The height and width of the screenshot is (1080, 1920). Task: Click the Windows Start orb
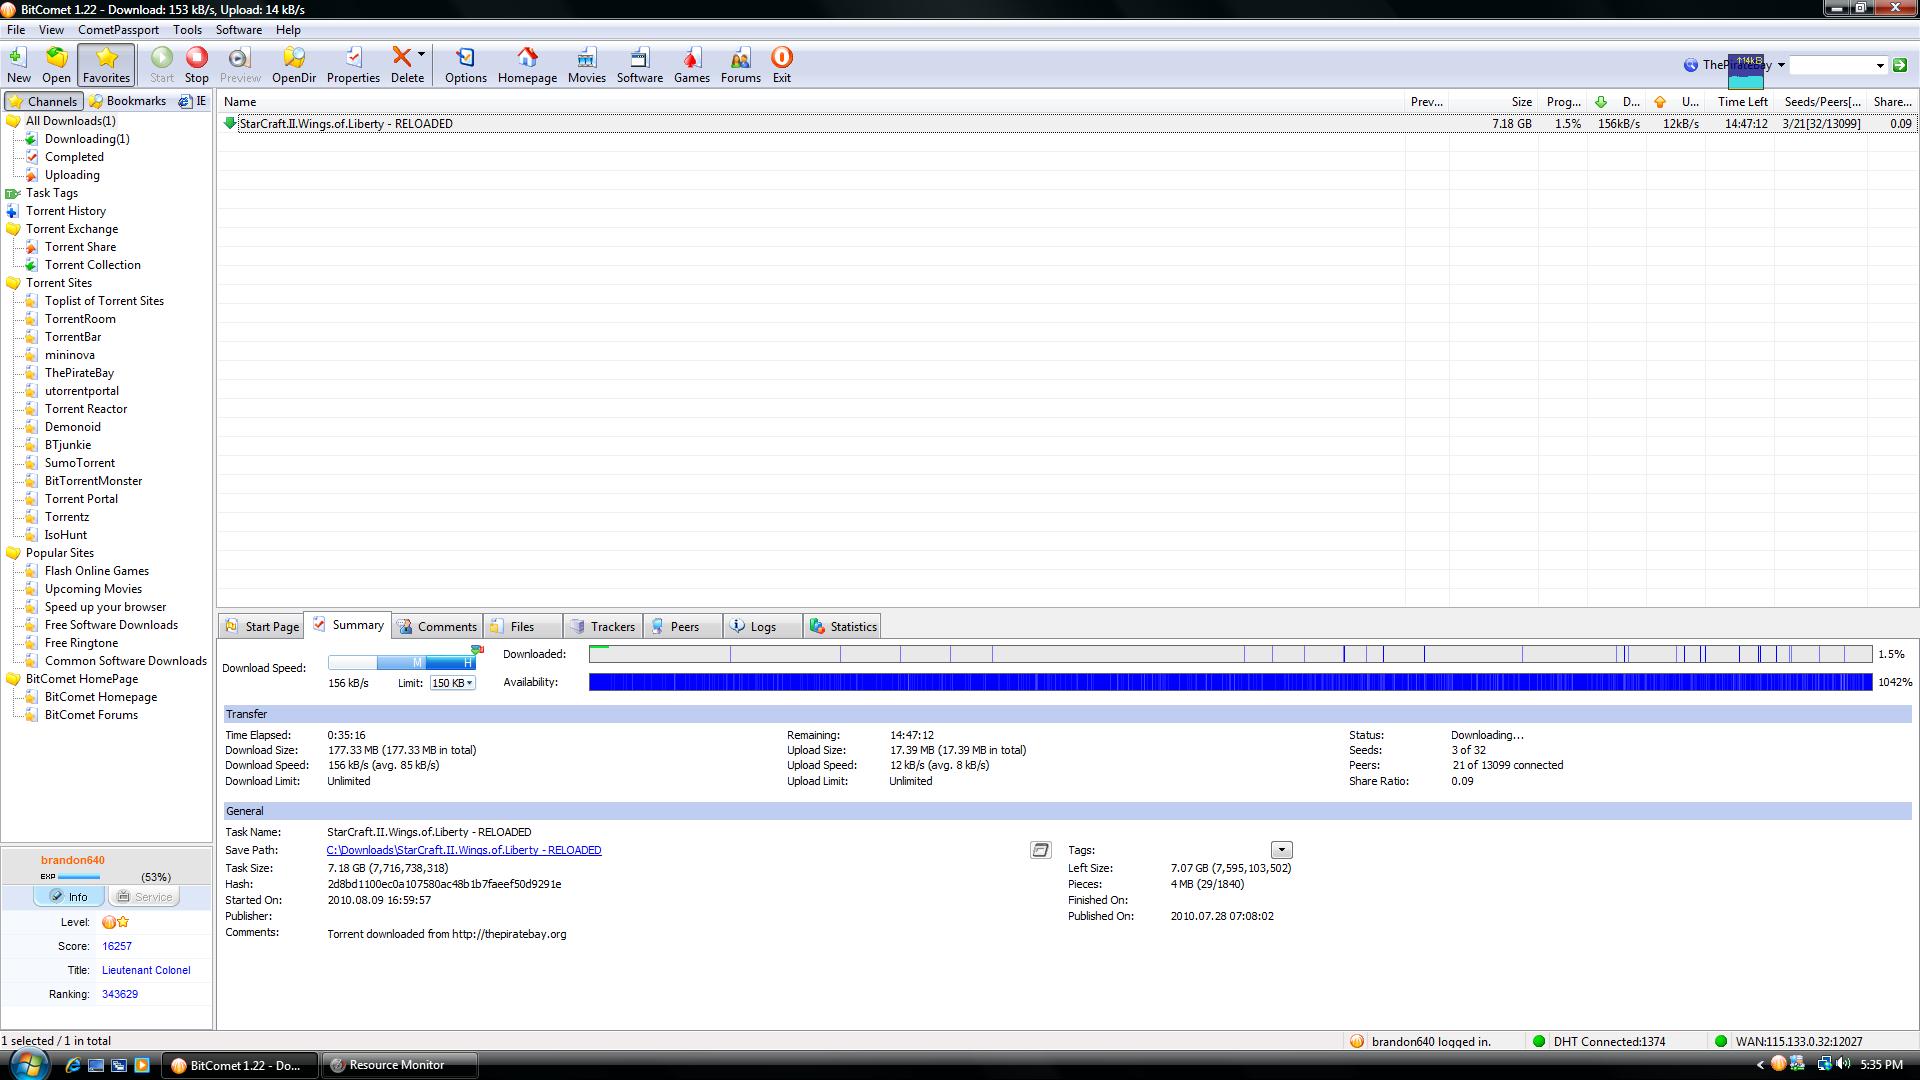pyautogui.click(x=27, y=1064)
